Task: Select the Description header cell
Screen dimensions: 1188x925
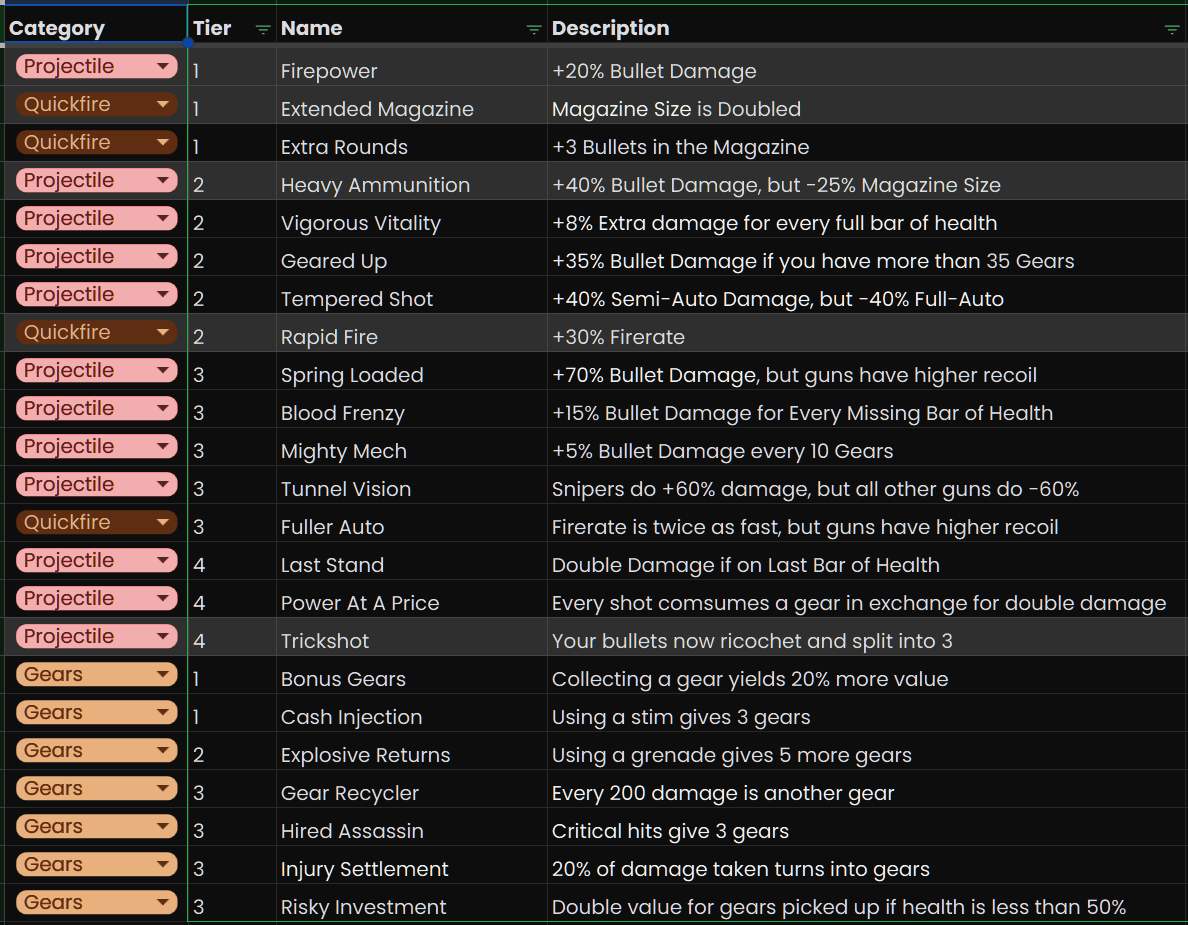Action: click(x=850, y=28)
